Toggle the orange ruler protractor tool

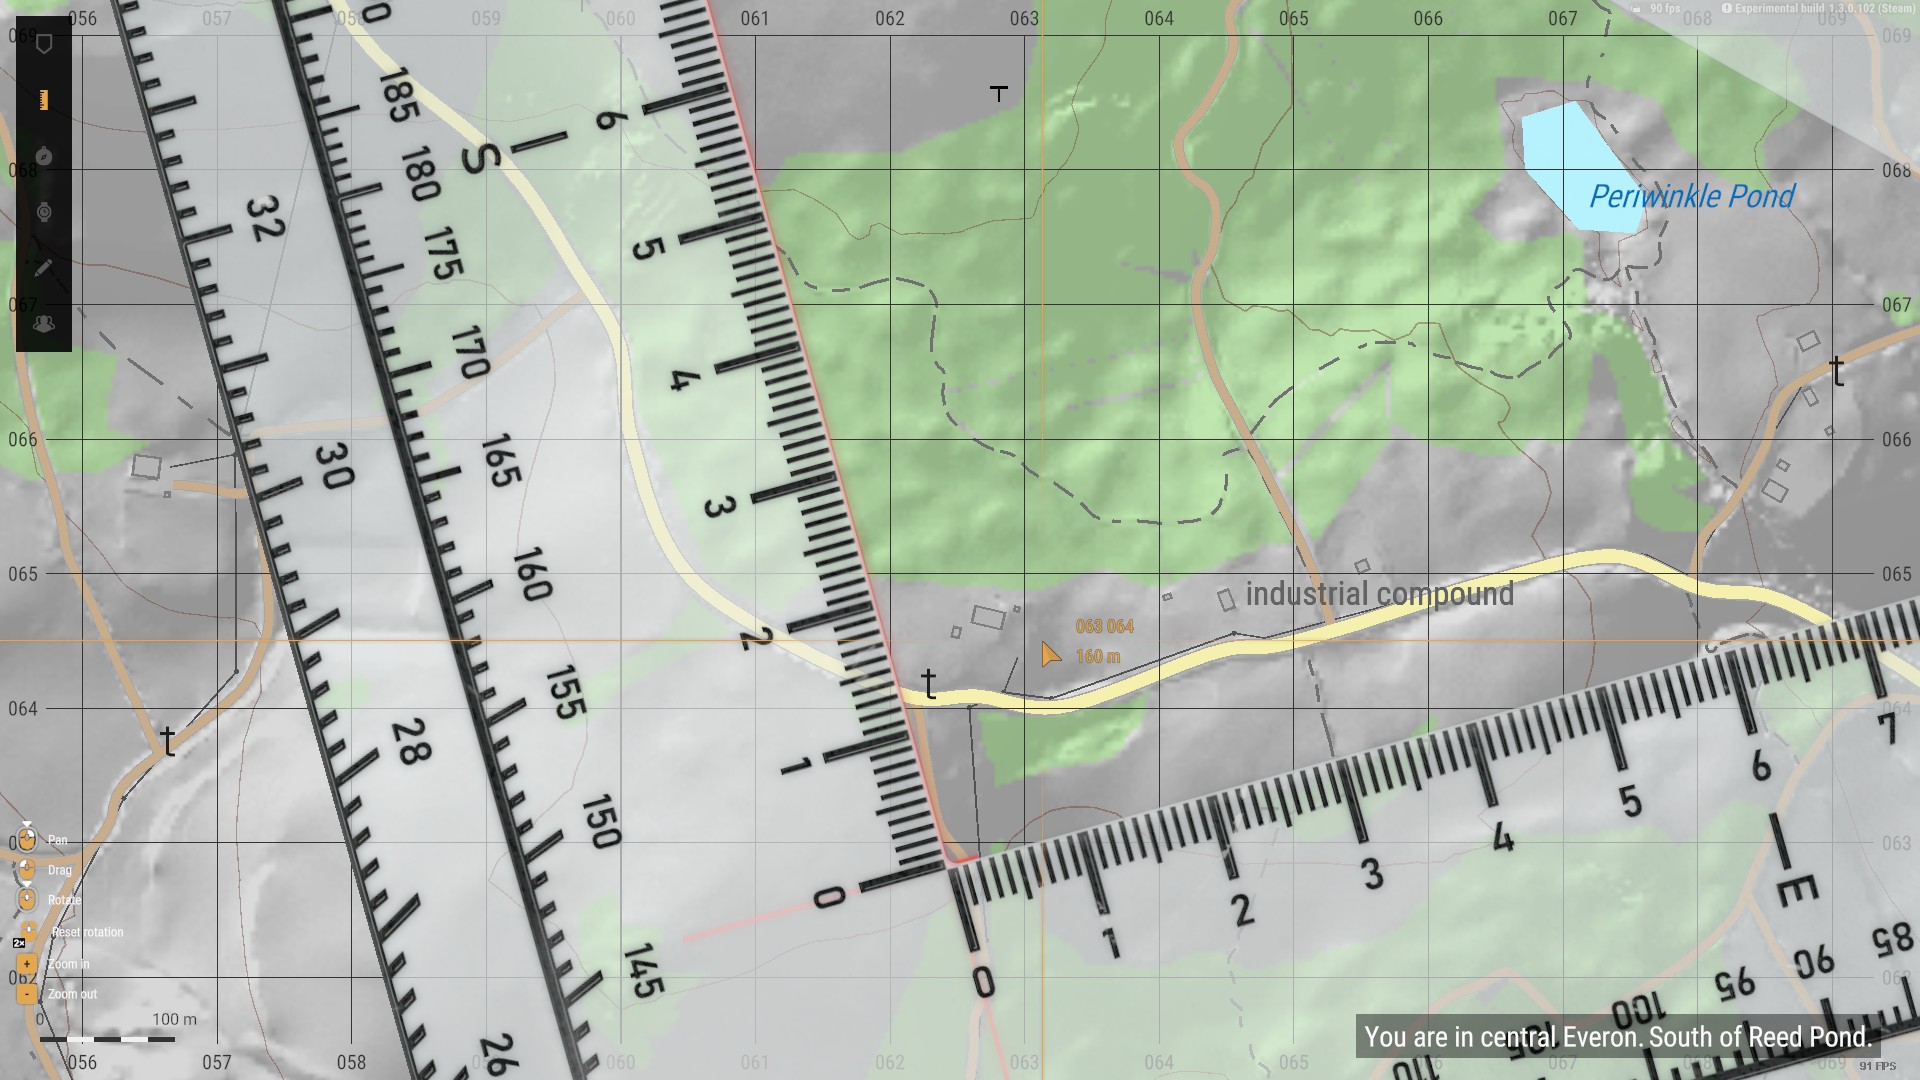[x=43, y=99]
